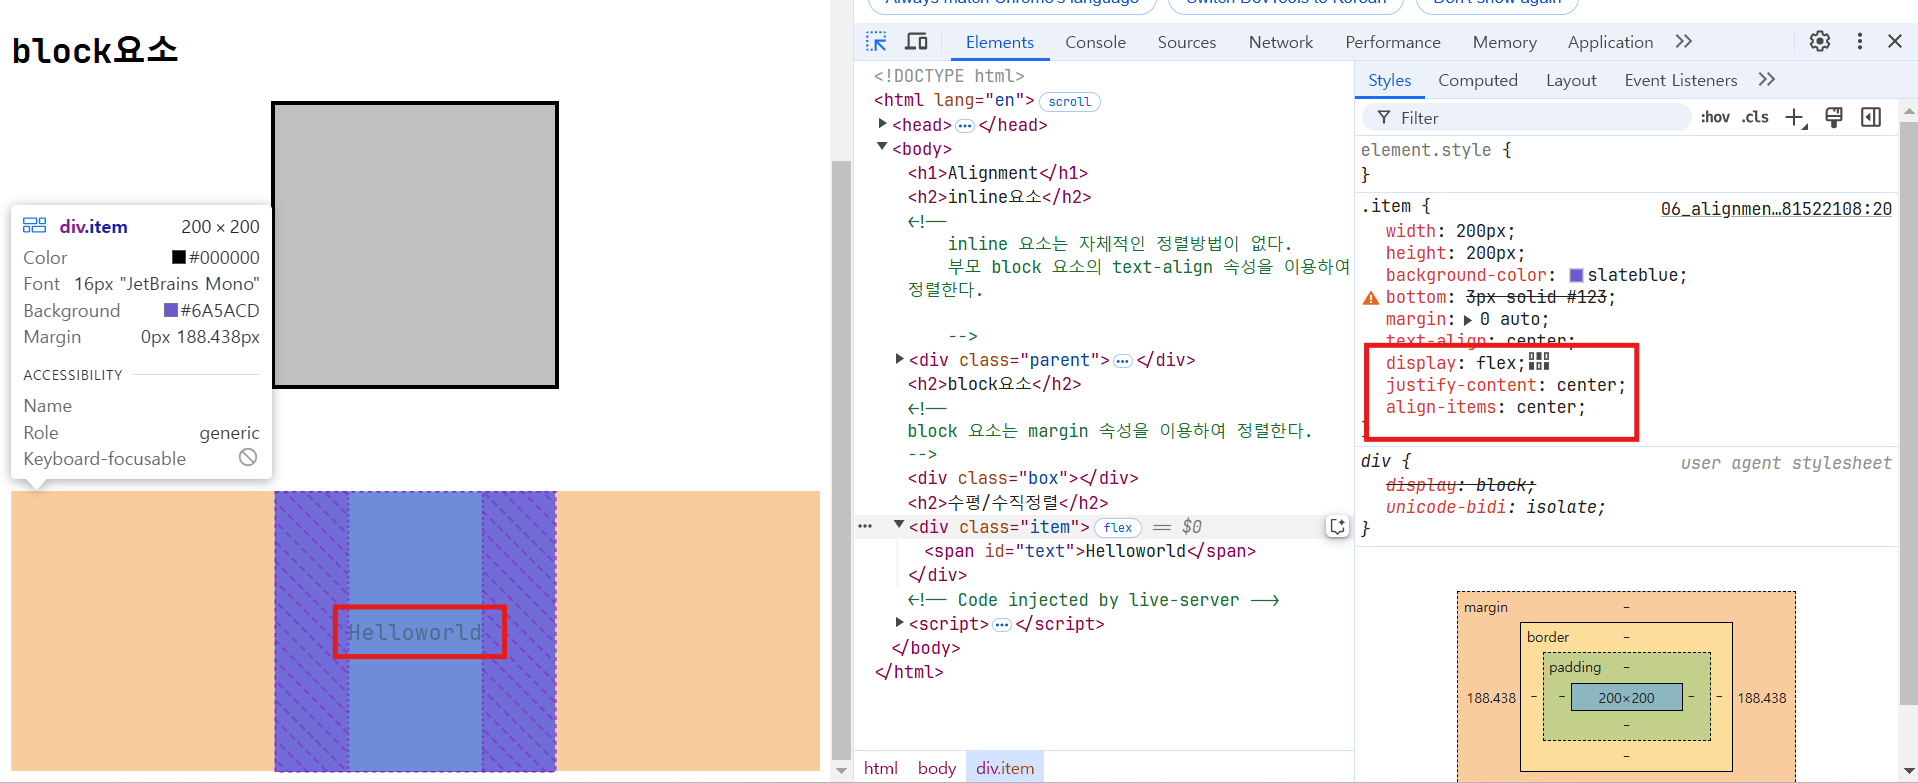The width and height of the screenshot is (1918, 783).
Task: Click the Helloworld text on the page
Action: [414, 632]
